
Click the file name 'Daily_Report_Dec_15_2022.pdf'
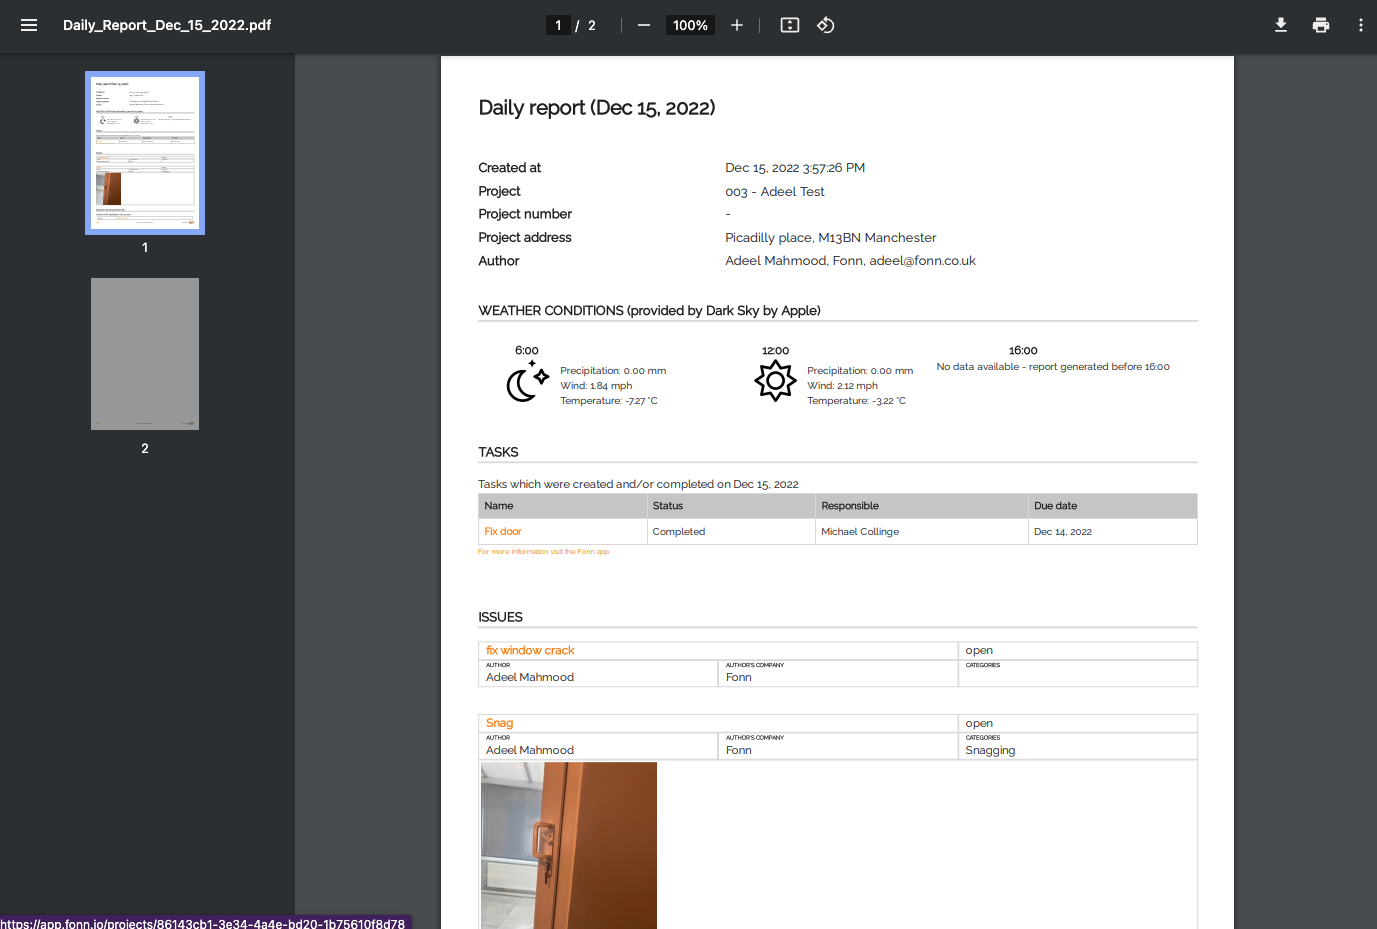(167, 25)
